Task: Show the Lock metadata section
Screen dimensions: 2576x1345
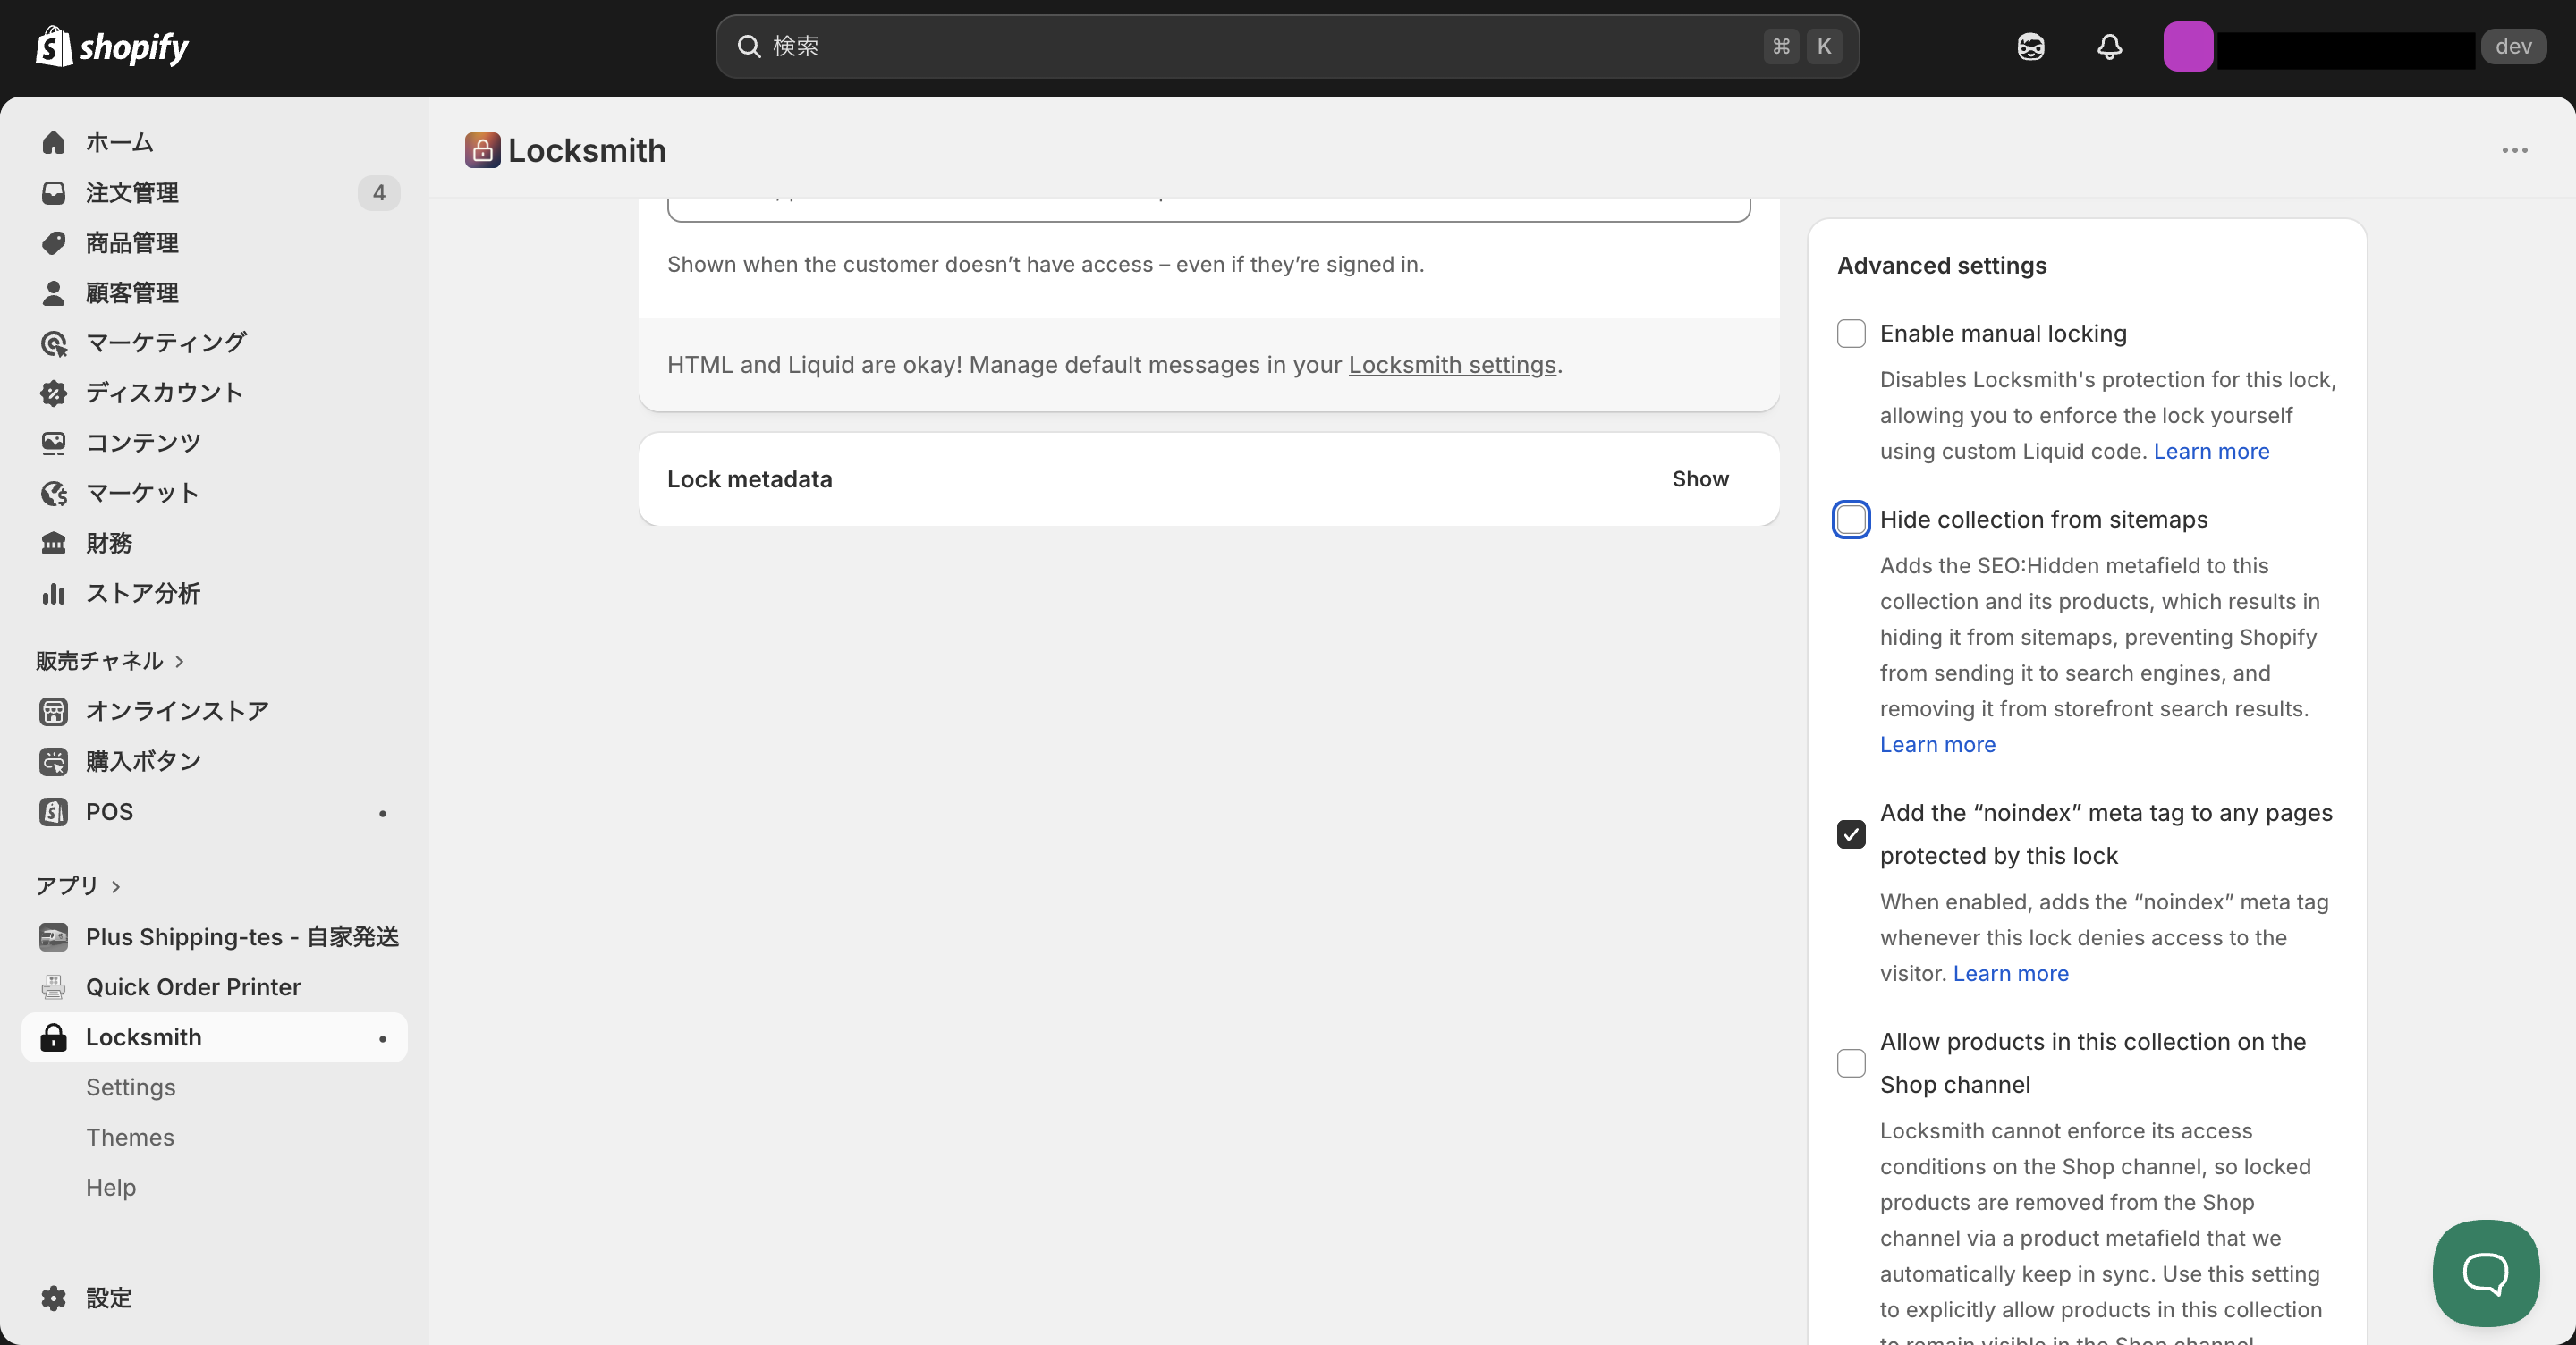Action: [x=1700, y=479]
